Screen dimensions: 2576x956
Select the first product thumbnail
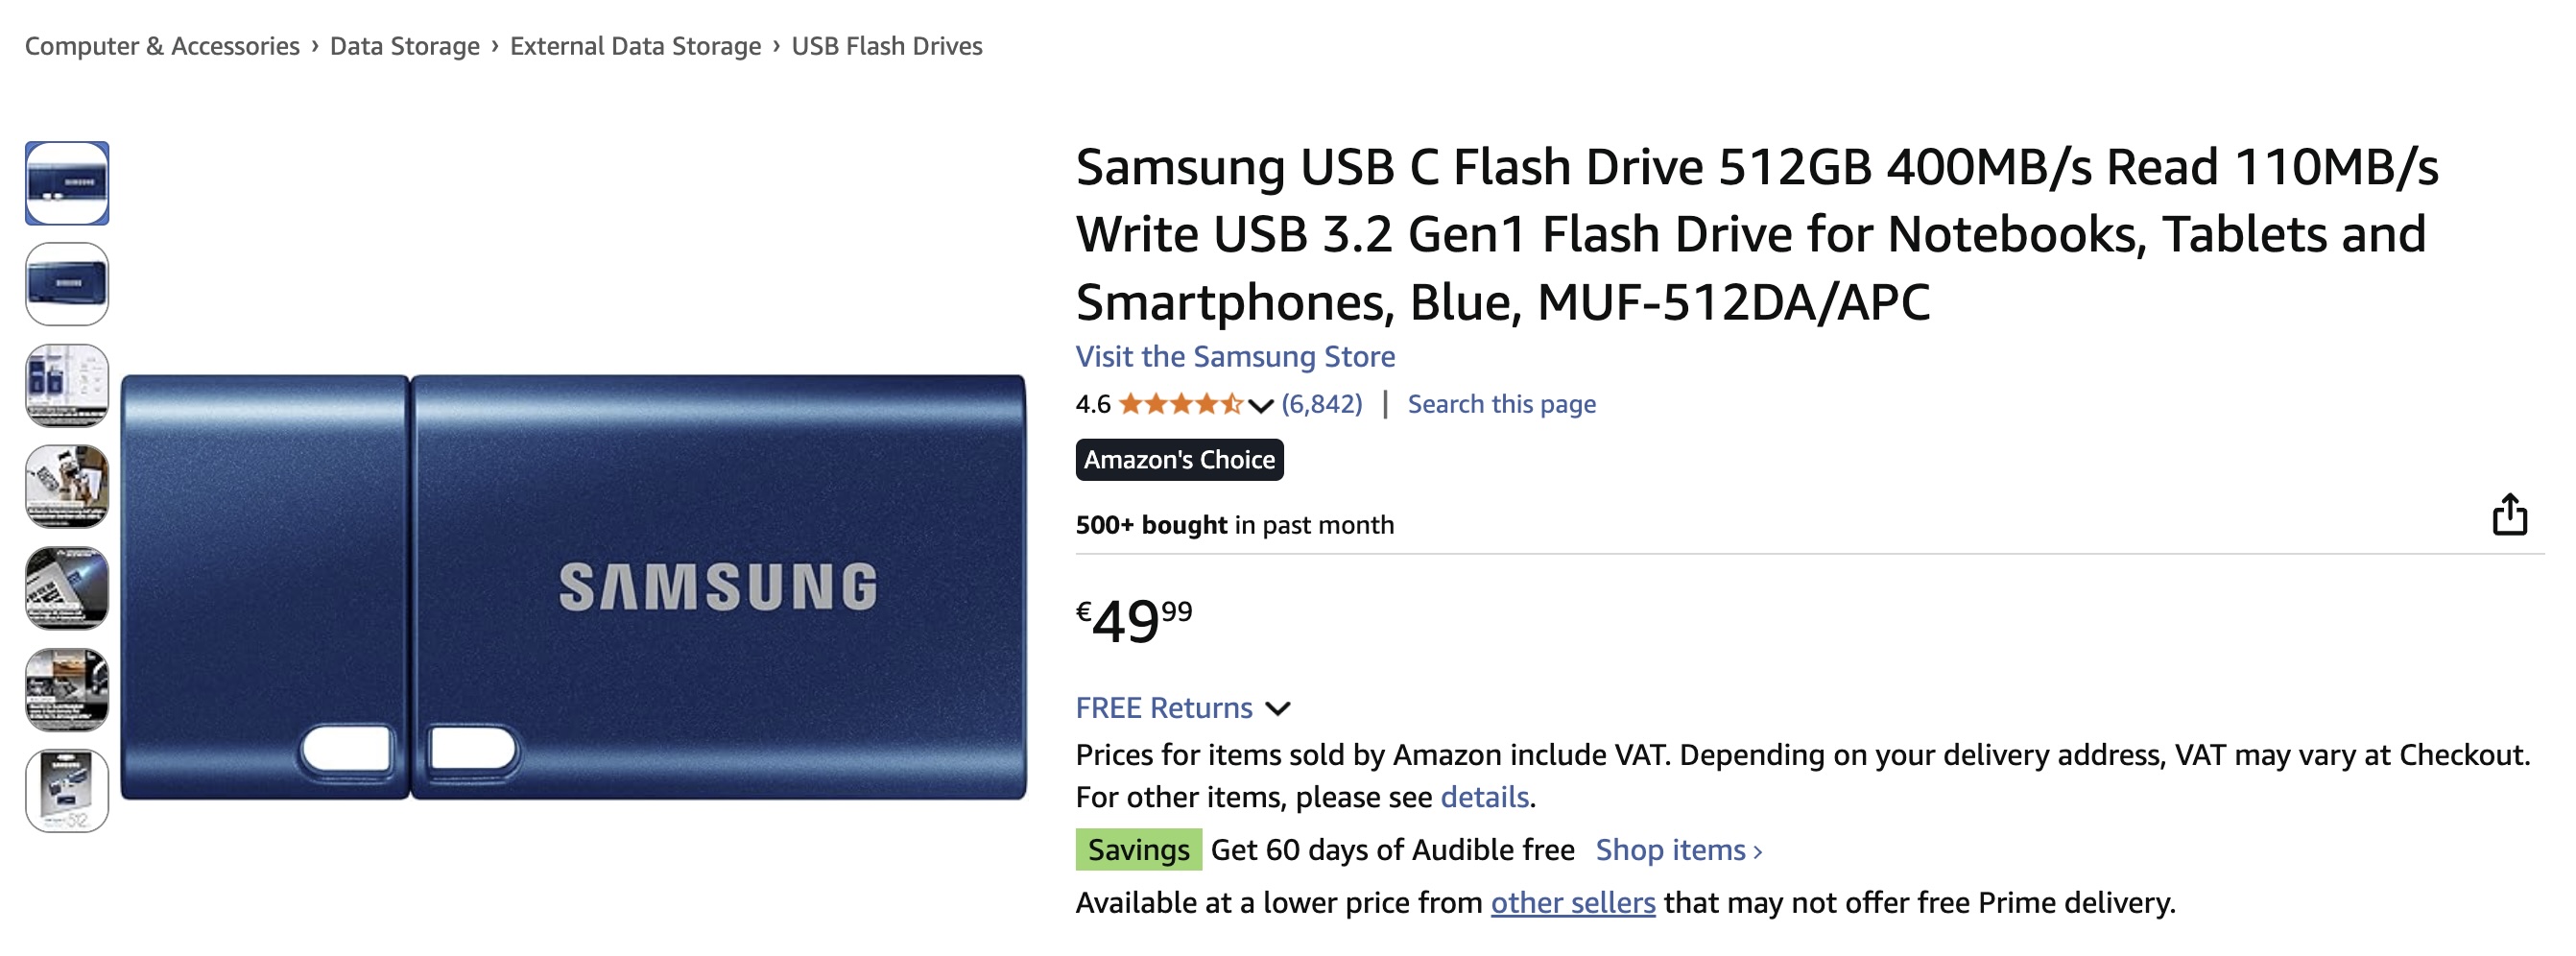coord(67,183)
